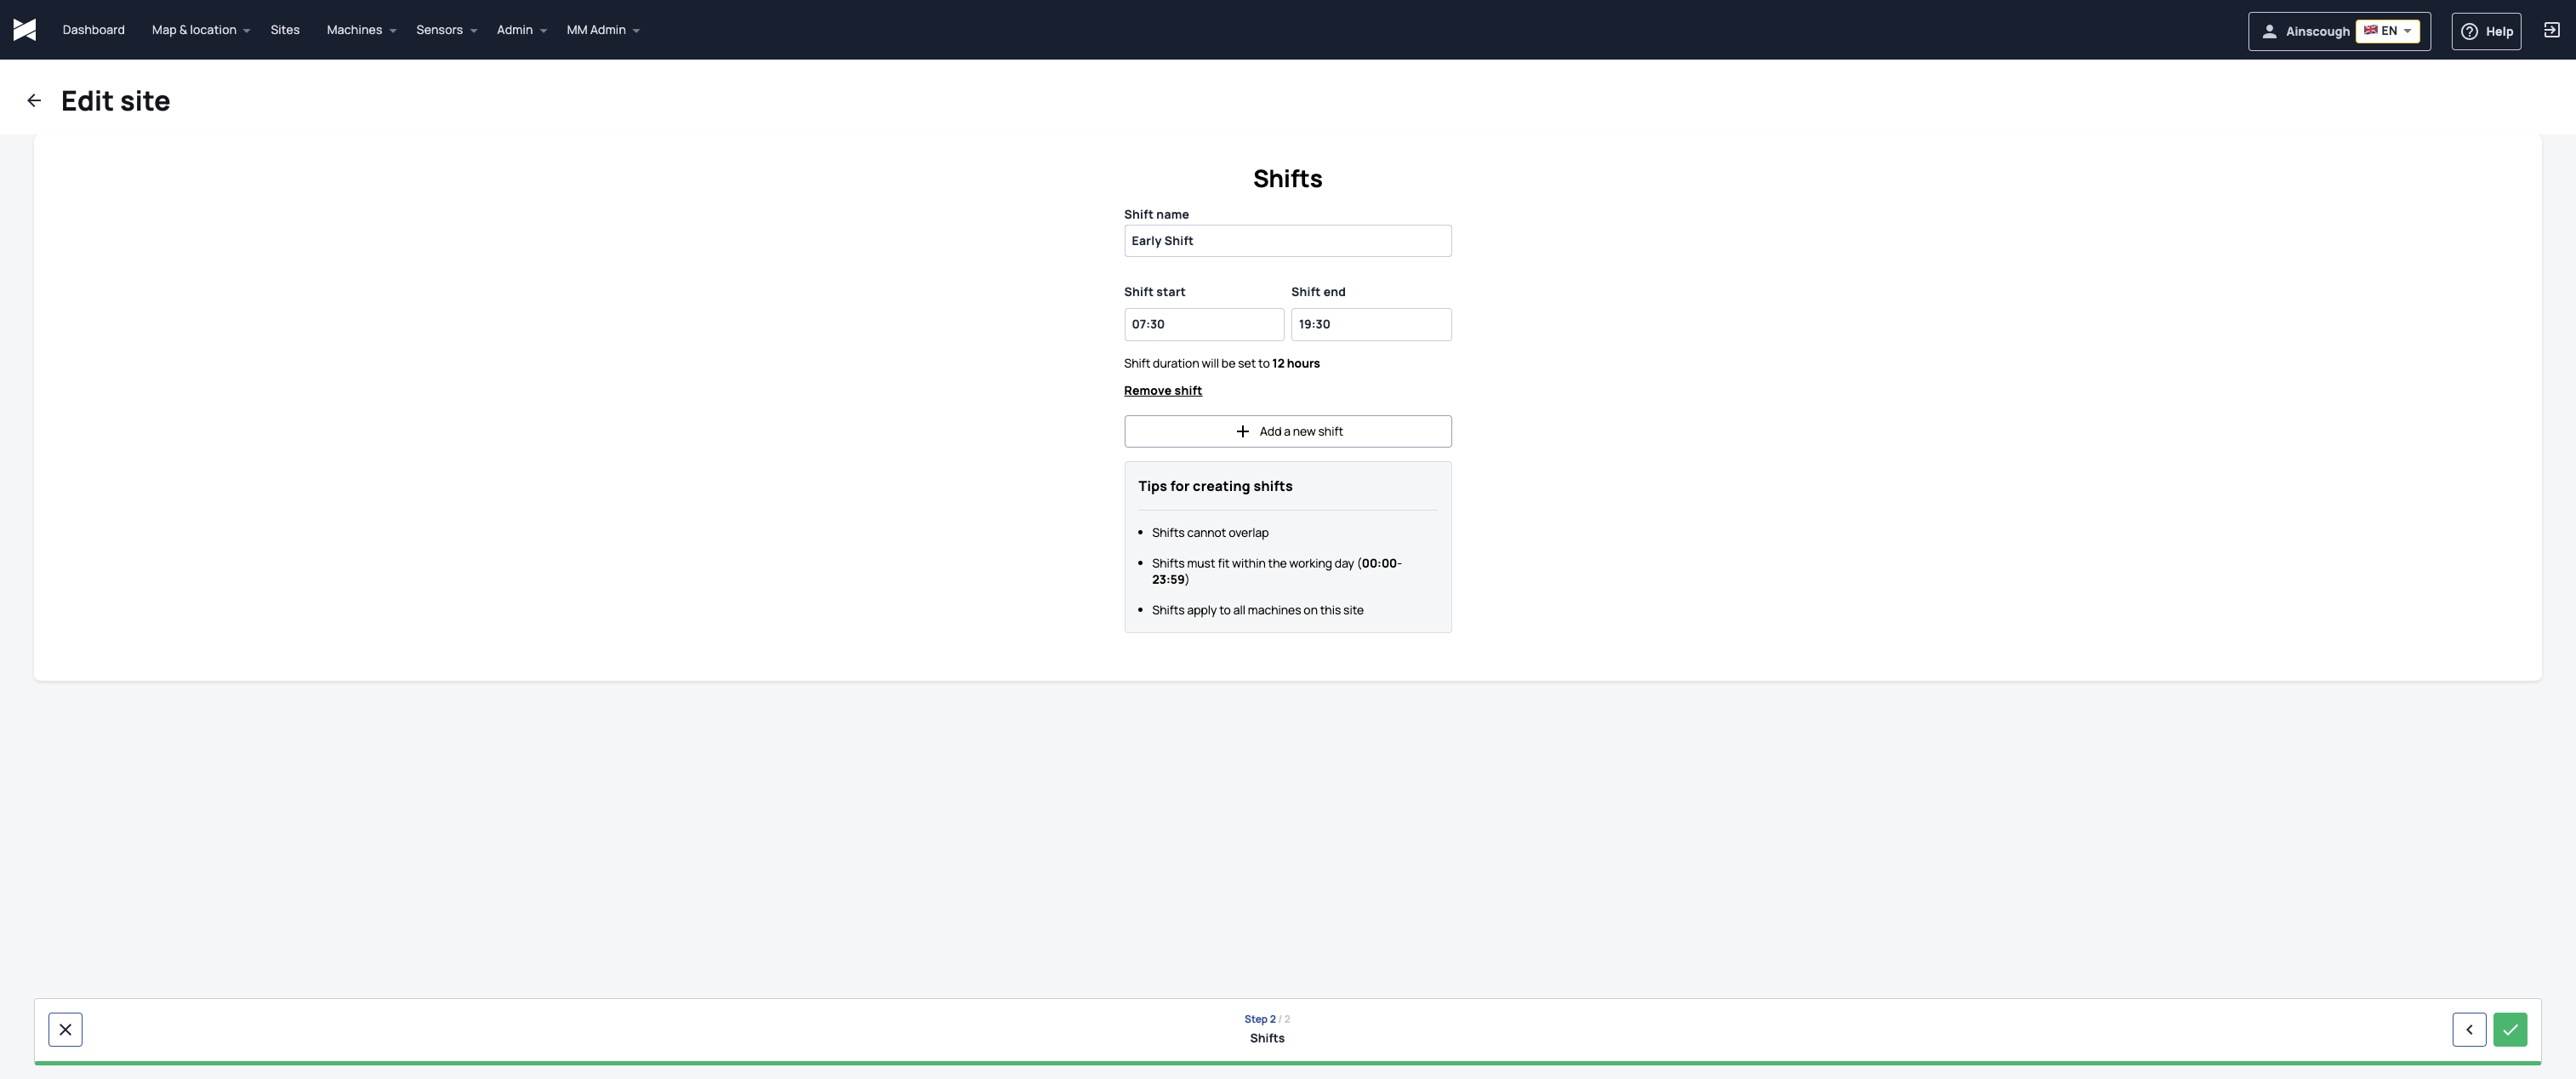Click the '12 hours' duration text
Image resolution: width=2576 pixels, height=1079 pixels.
pyautogui.click(x=1295, y=364)
